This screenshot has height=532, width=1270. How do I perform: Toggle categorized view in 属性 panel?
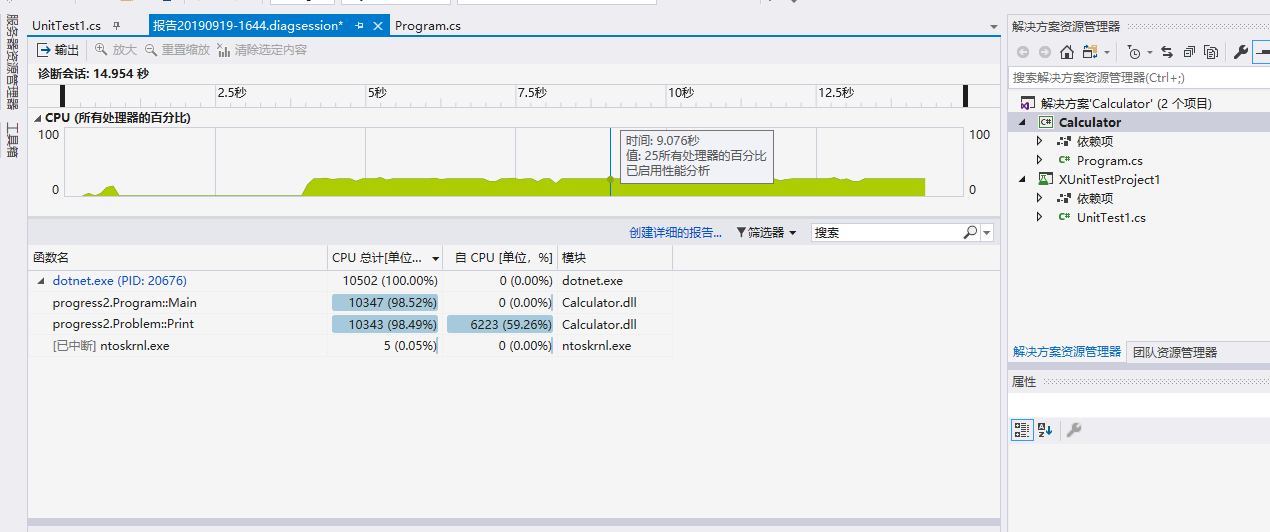click(1022, 430)
